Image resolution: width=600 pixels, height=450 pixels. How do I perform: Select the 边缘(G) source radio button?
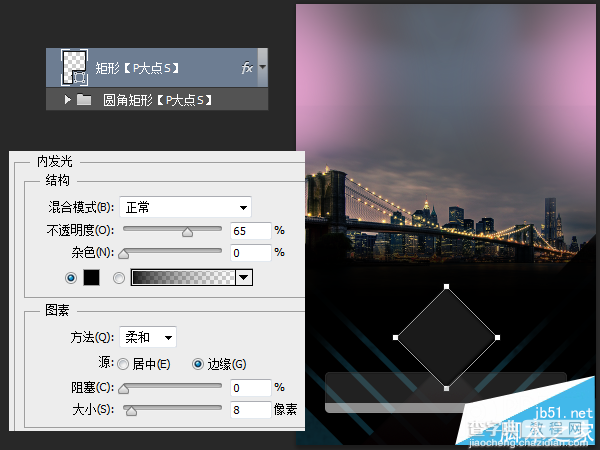click(198, 364)
